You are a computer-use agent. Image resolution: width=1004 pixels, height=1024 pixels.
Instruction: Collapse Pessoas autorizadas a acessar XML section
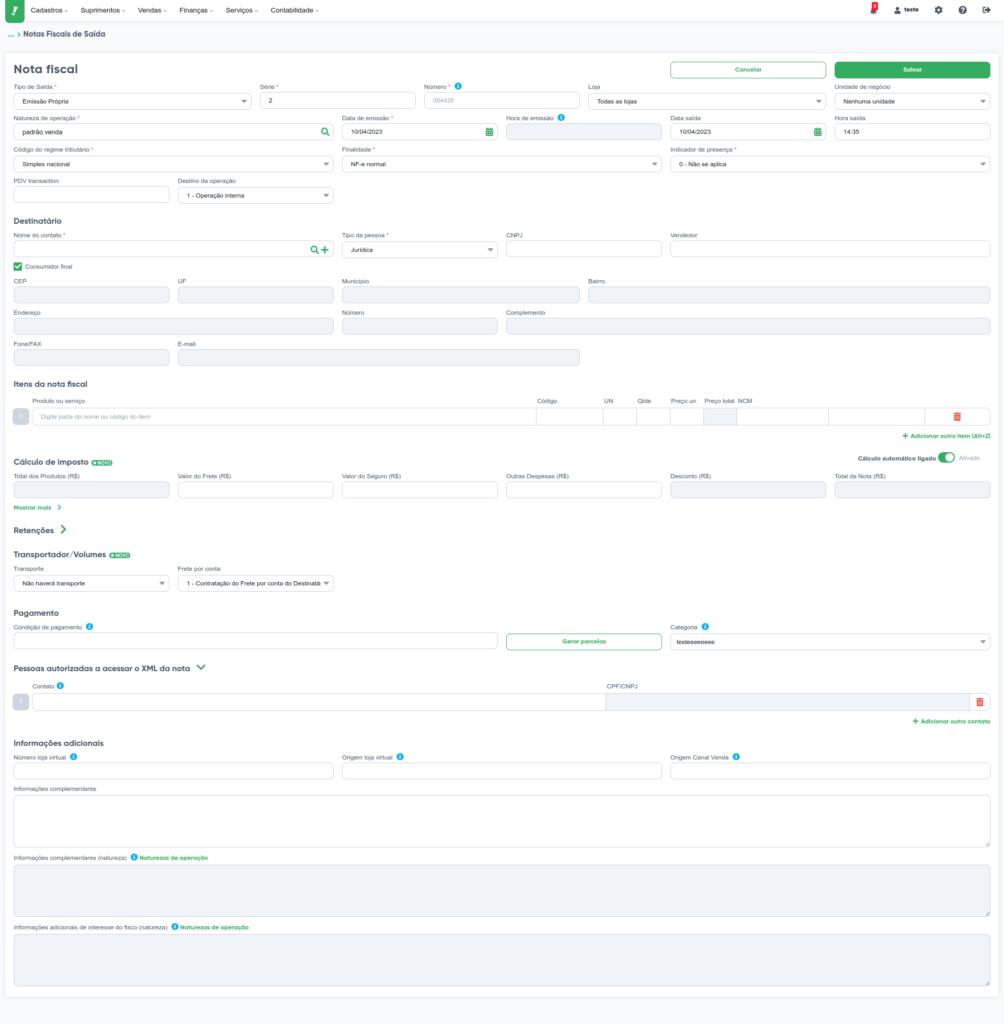coord(201,667)
